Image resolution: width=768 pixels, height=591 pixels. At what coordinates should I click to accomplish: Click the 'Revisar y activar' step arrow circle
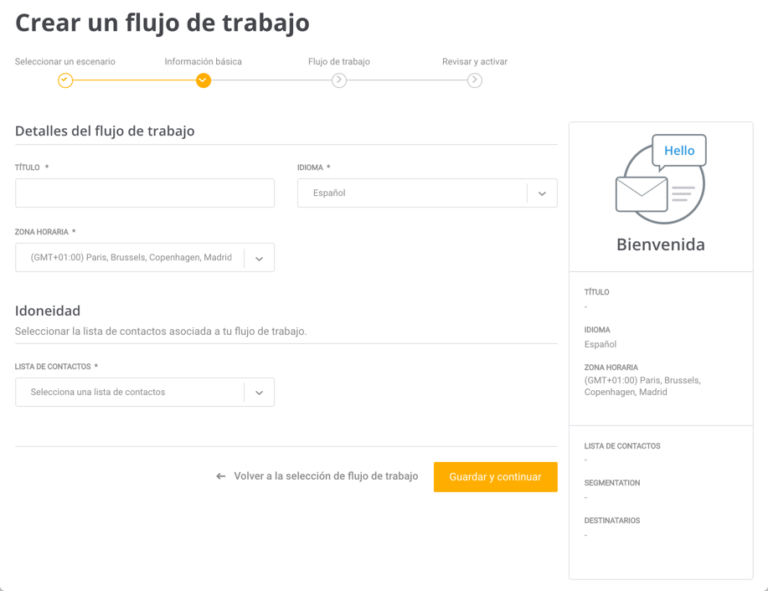pyautogui.click(x=474, y=80)
